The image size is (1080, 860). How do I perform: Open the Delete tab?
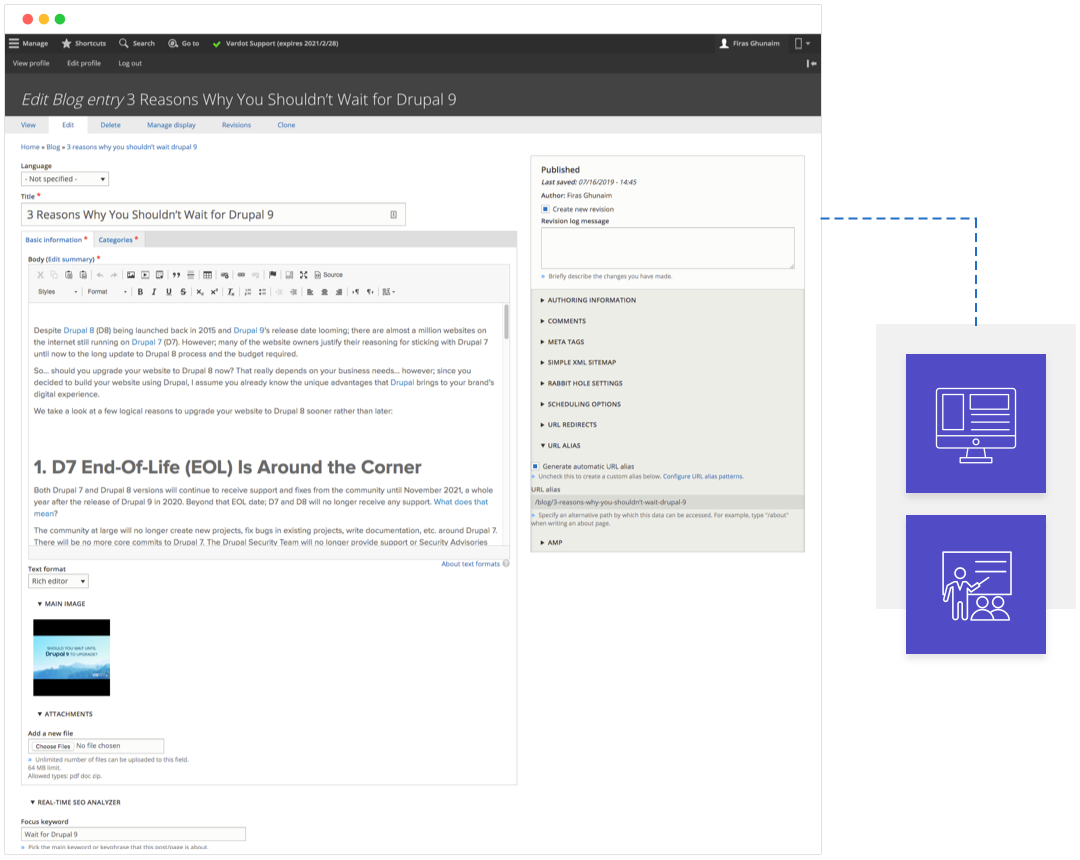110,125
